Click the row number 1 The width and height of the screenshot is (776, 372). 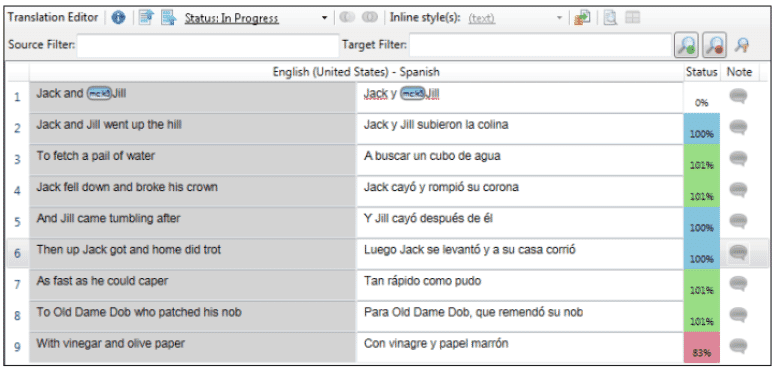[x=17, y=97]
